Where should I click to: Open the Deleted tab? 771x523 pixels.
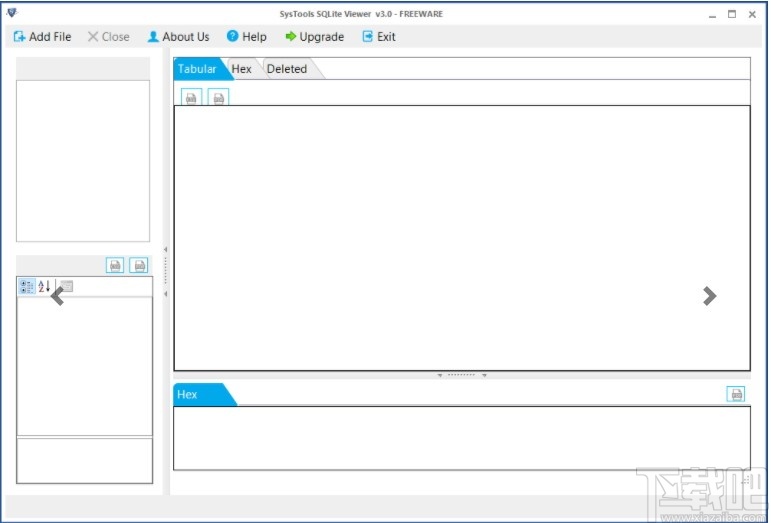click(x=287, y=69)
